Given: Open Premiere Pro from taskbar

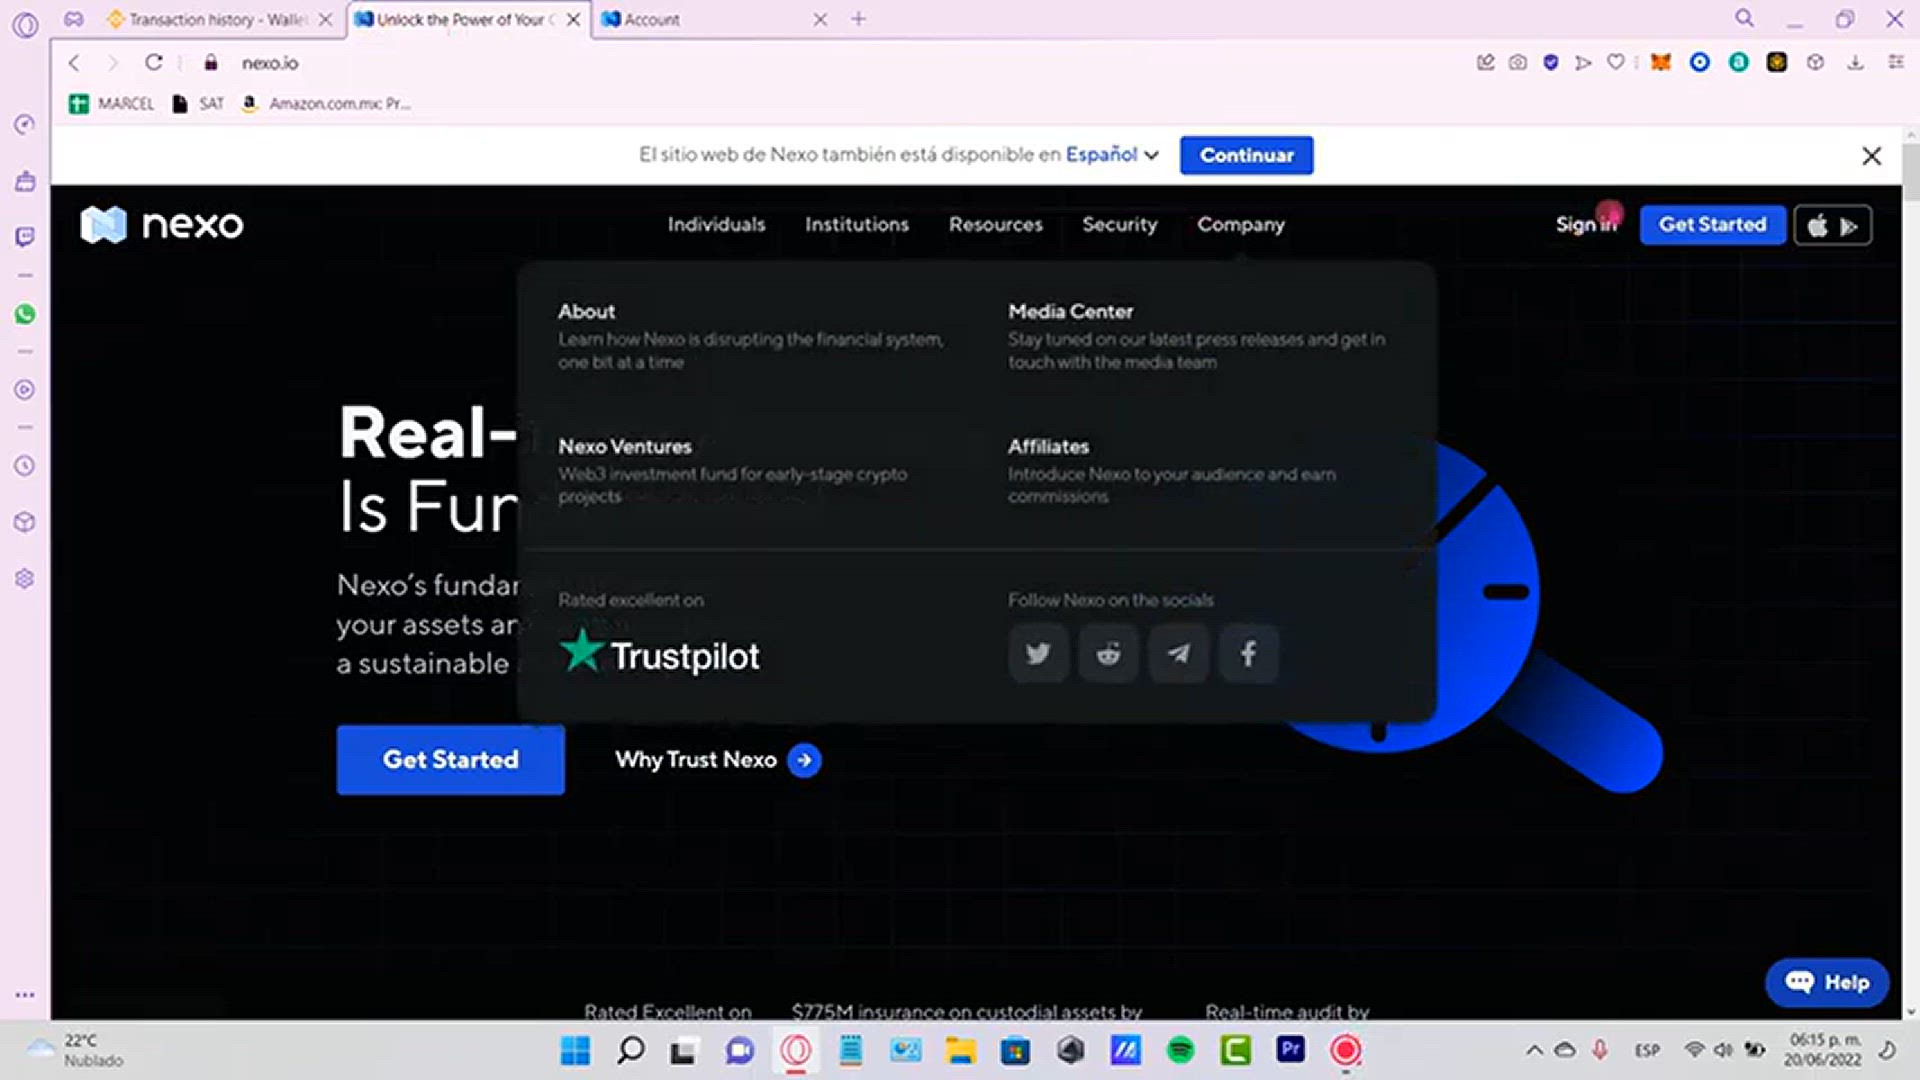Looking at the screenshot, I should [1290, 1049].
